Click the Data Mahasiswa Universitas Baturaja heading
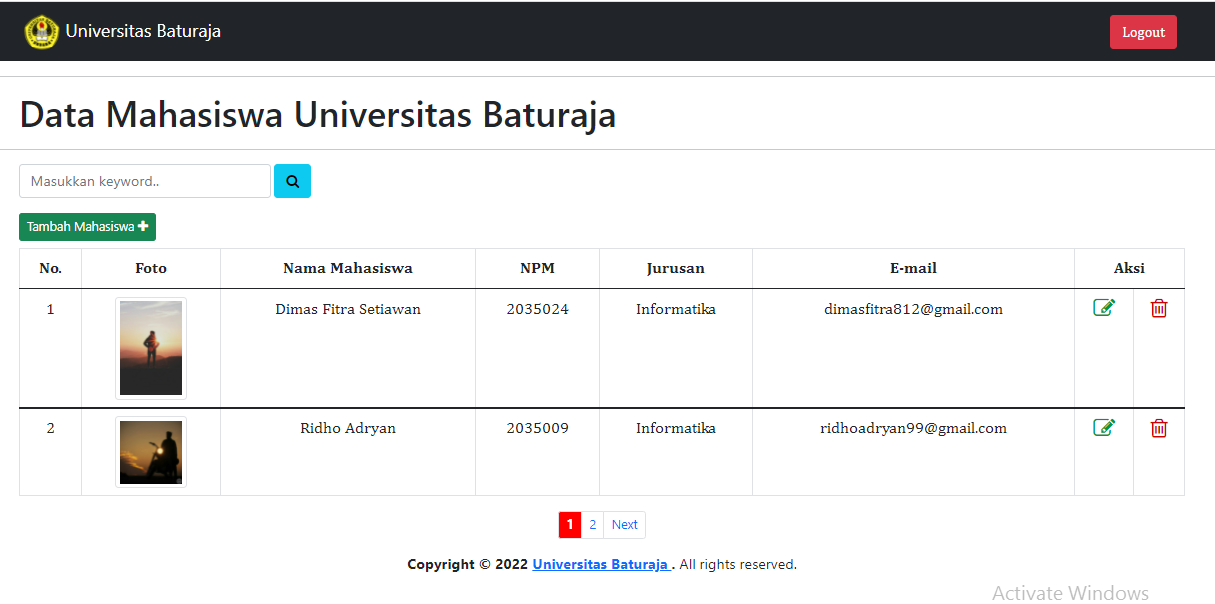 (x=318, y=115)
